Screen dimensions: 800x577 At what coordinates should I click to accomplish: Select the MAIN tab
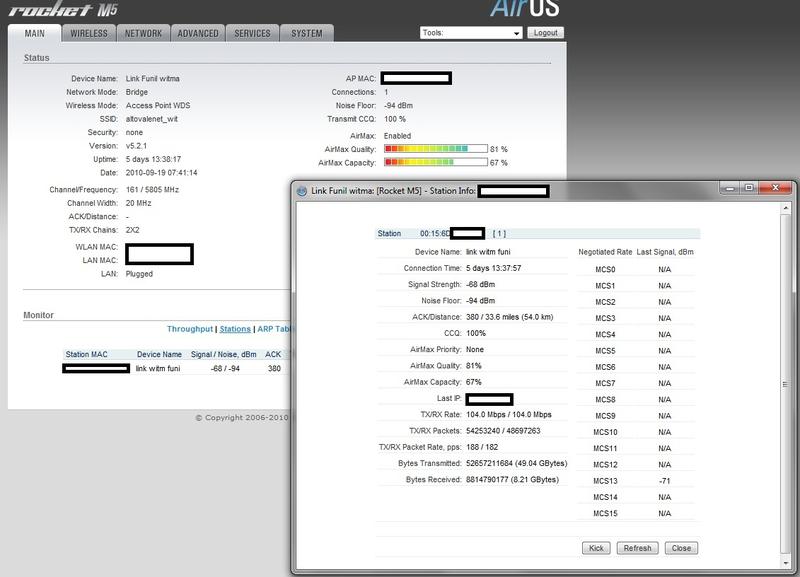pyautogui.click(x=35, y=33)
